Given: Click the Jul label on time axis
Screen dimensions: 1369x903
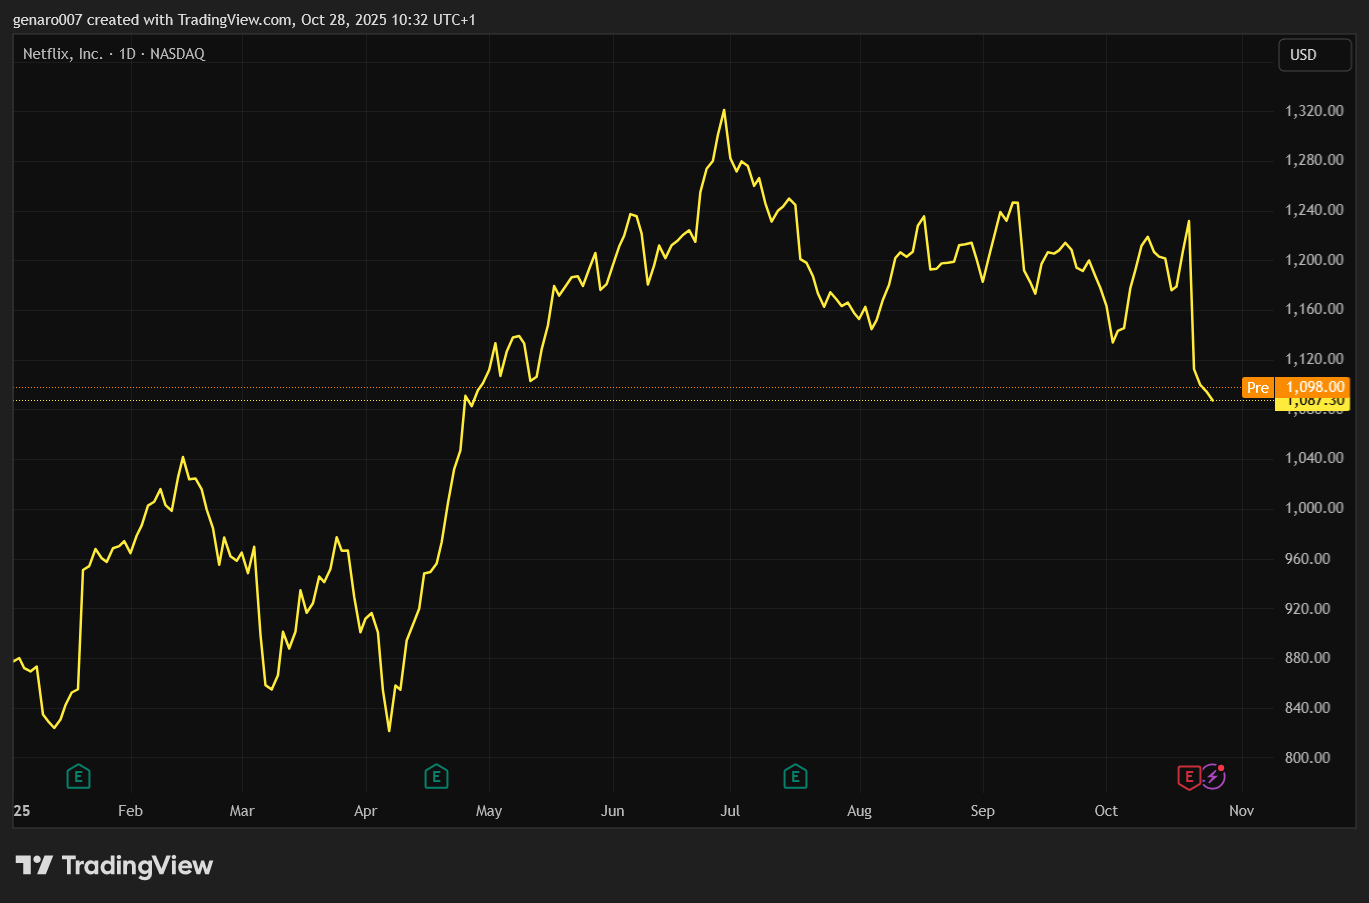Looking at the screenshot, I should tap(730, 811).
